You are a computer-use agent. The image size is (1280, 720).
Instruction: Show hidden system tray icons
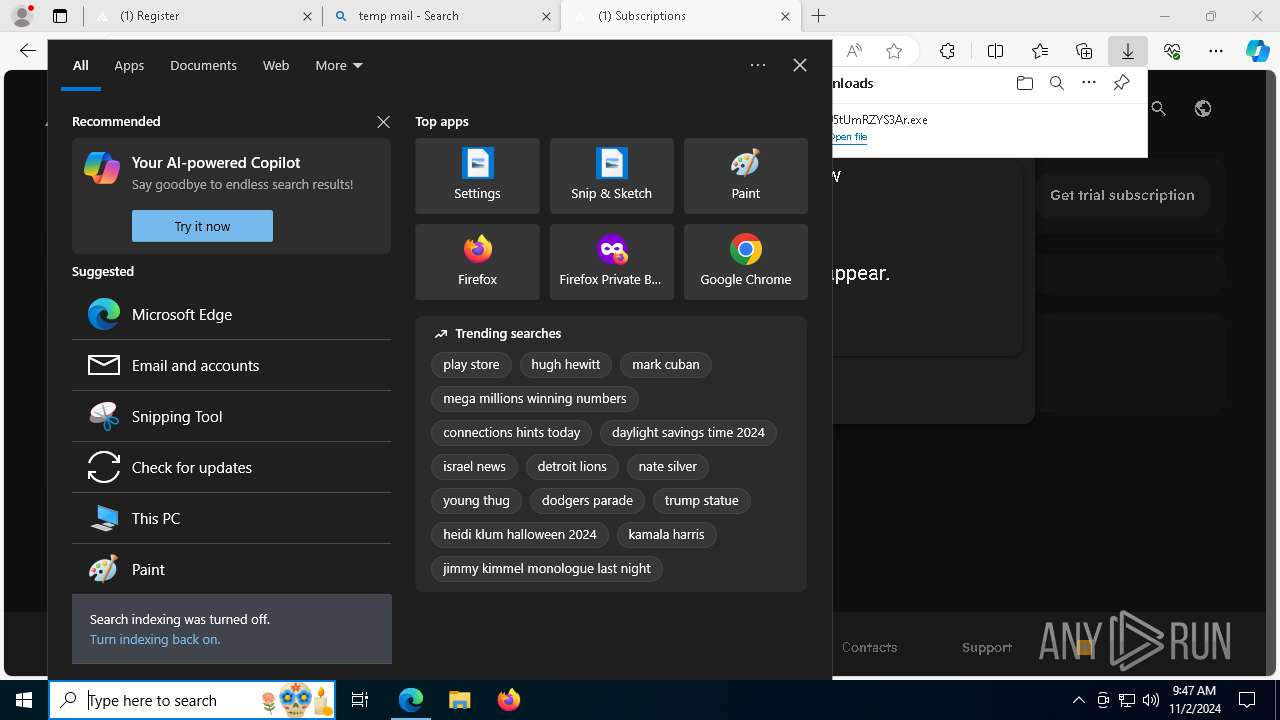(x=1078, y=700)
